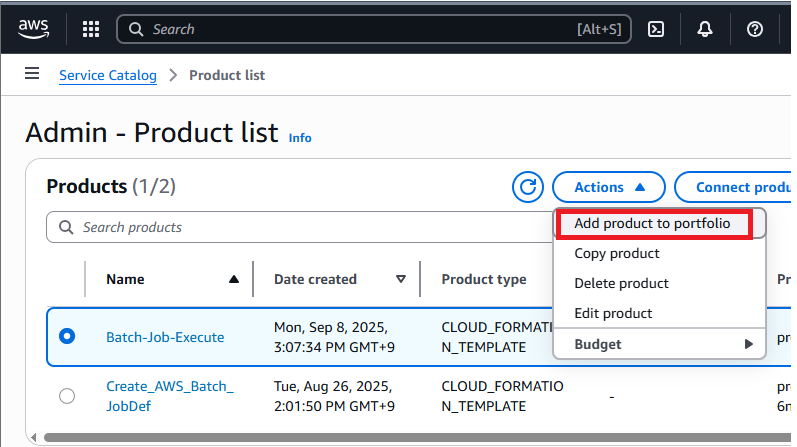Select Delete product menu entry
This screenshot has height=447, width=797.
621,284
